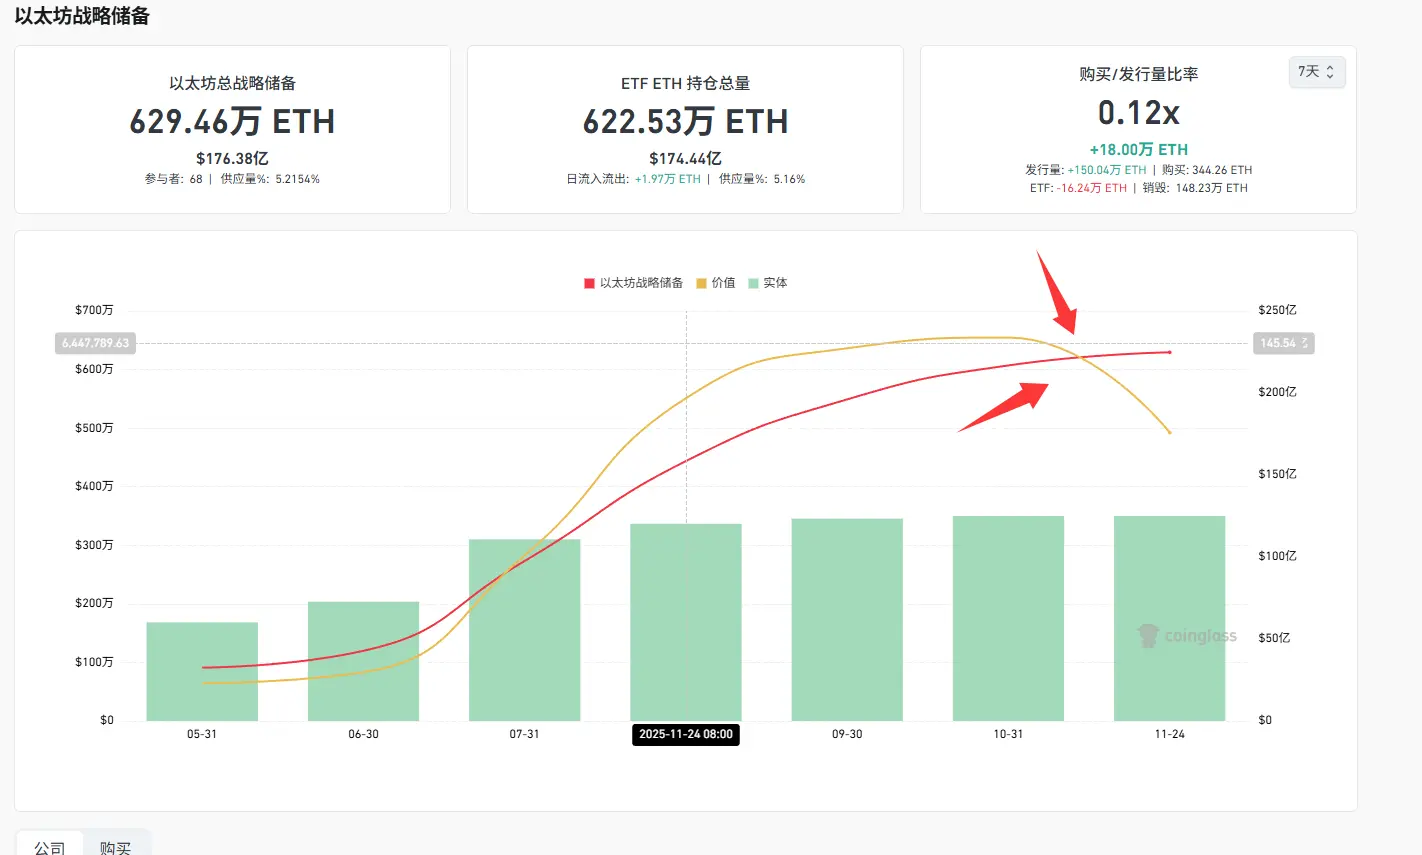Click the 参与者: 68 text

[174, 179]
